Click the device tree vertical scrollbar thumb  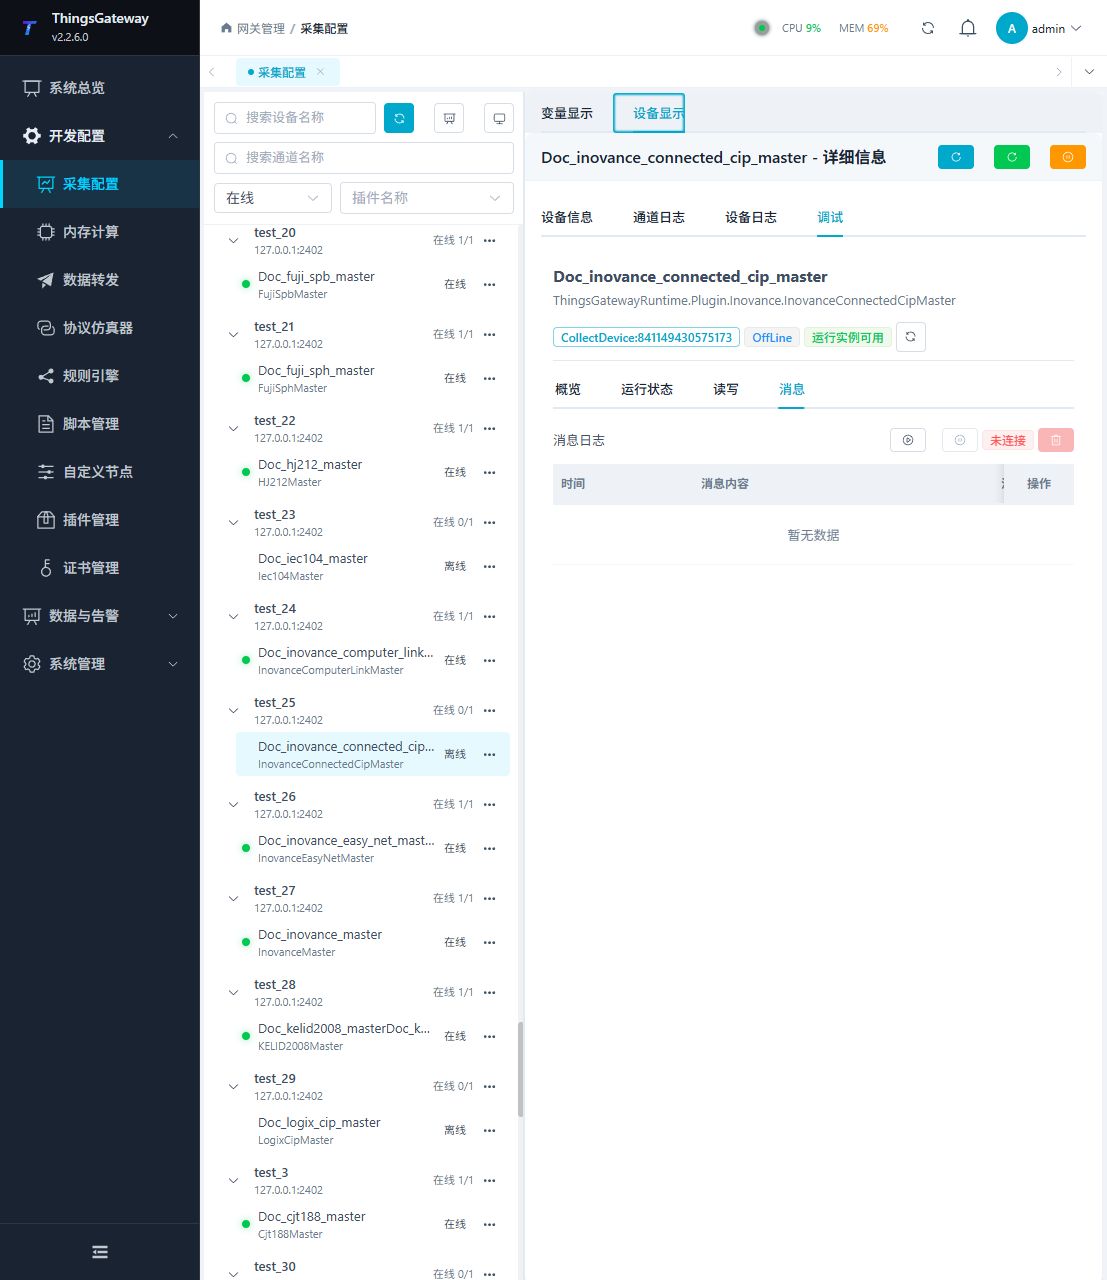point(520,1069)
